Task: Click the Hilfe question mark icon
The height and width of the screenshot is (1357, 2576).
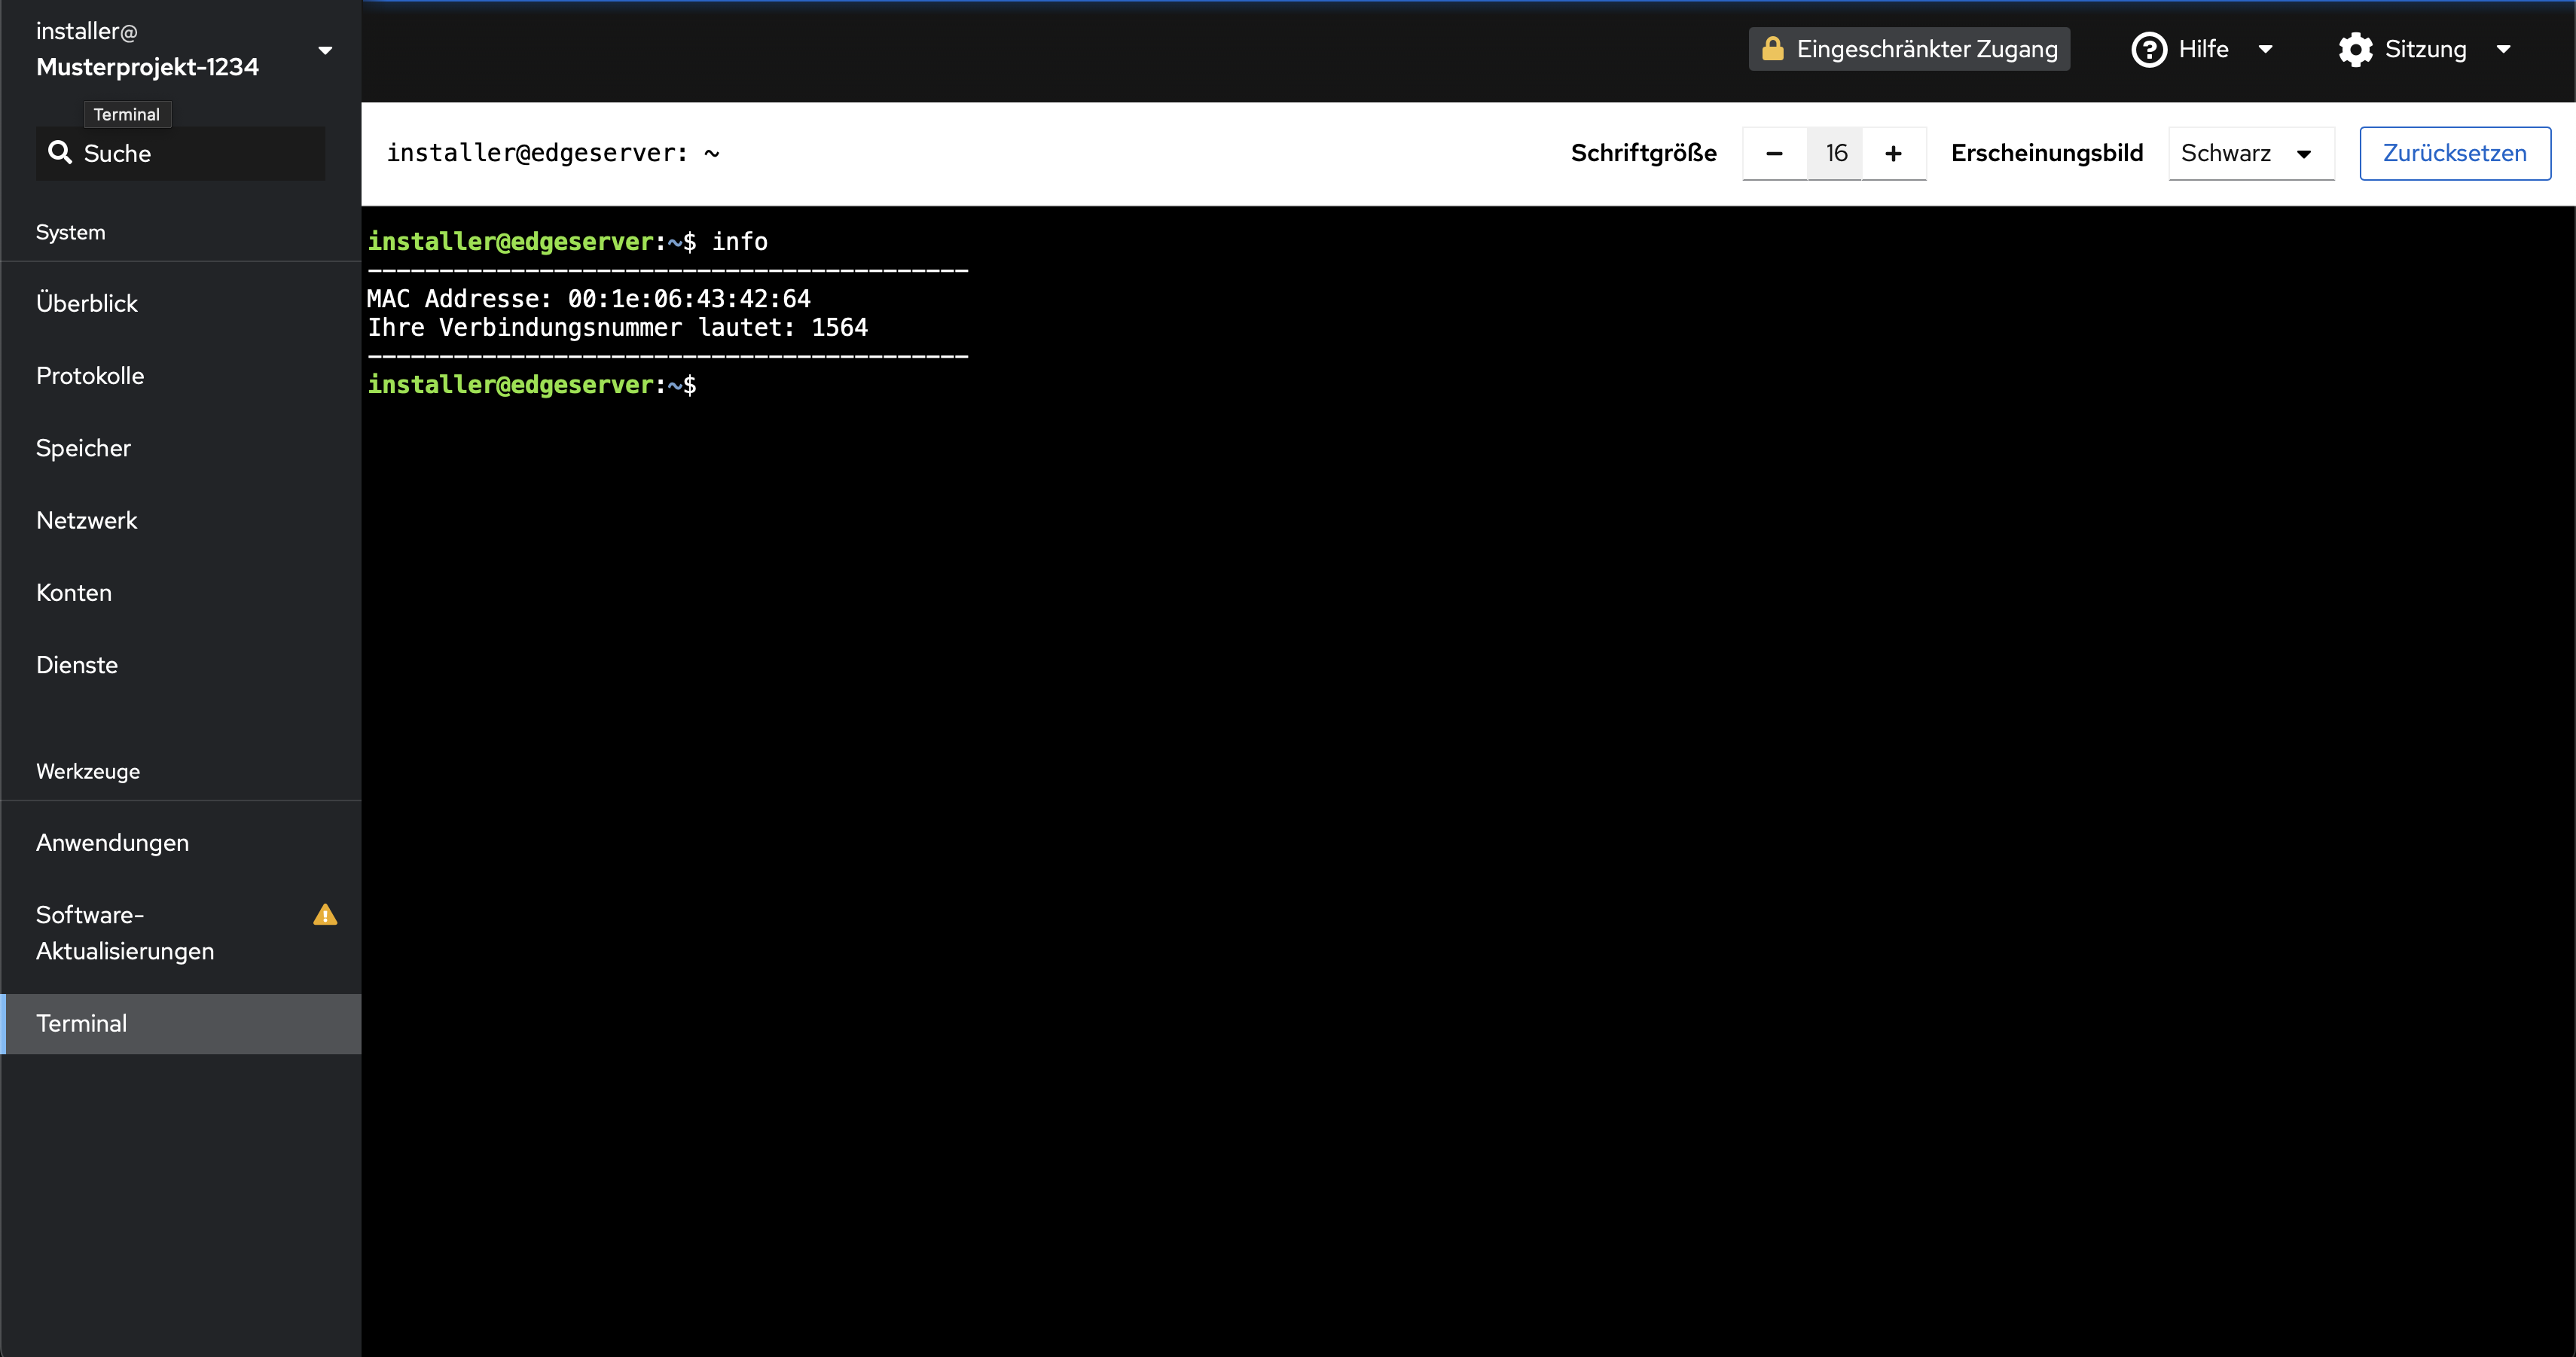Action: (x=2149, y=49)
